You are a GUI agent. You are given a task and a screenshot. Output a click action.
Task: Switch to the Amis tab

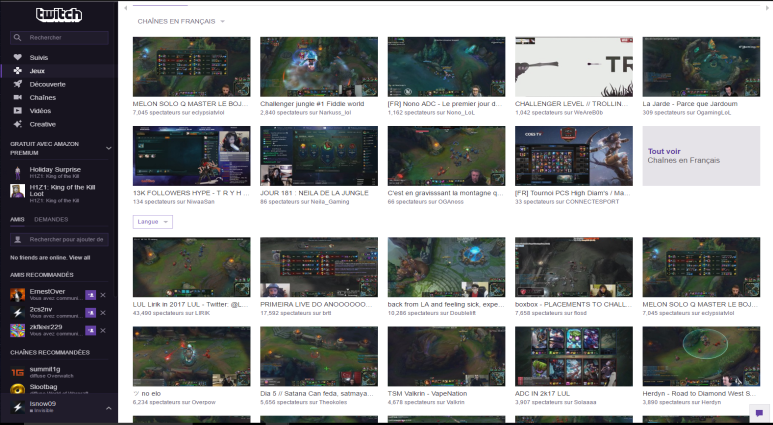pyautogui.click(x=17, y=219)
